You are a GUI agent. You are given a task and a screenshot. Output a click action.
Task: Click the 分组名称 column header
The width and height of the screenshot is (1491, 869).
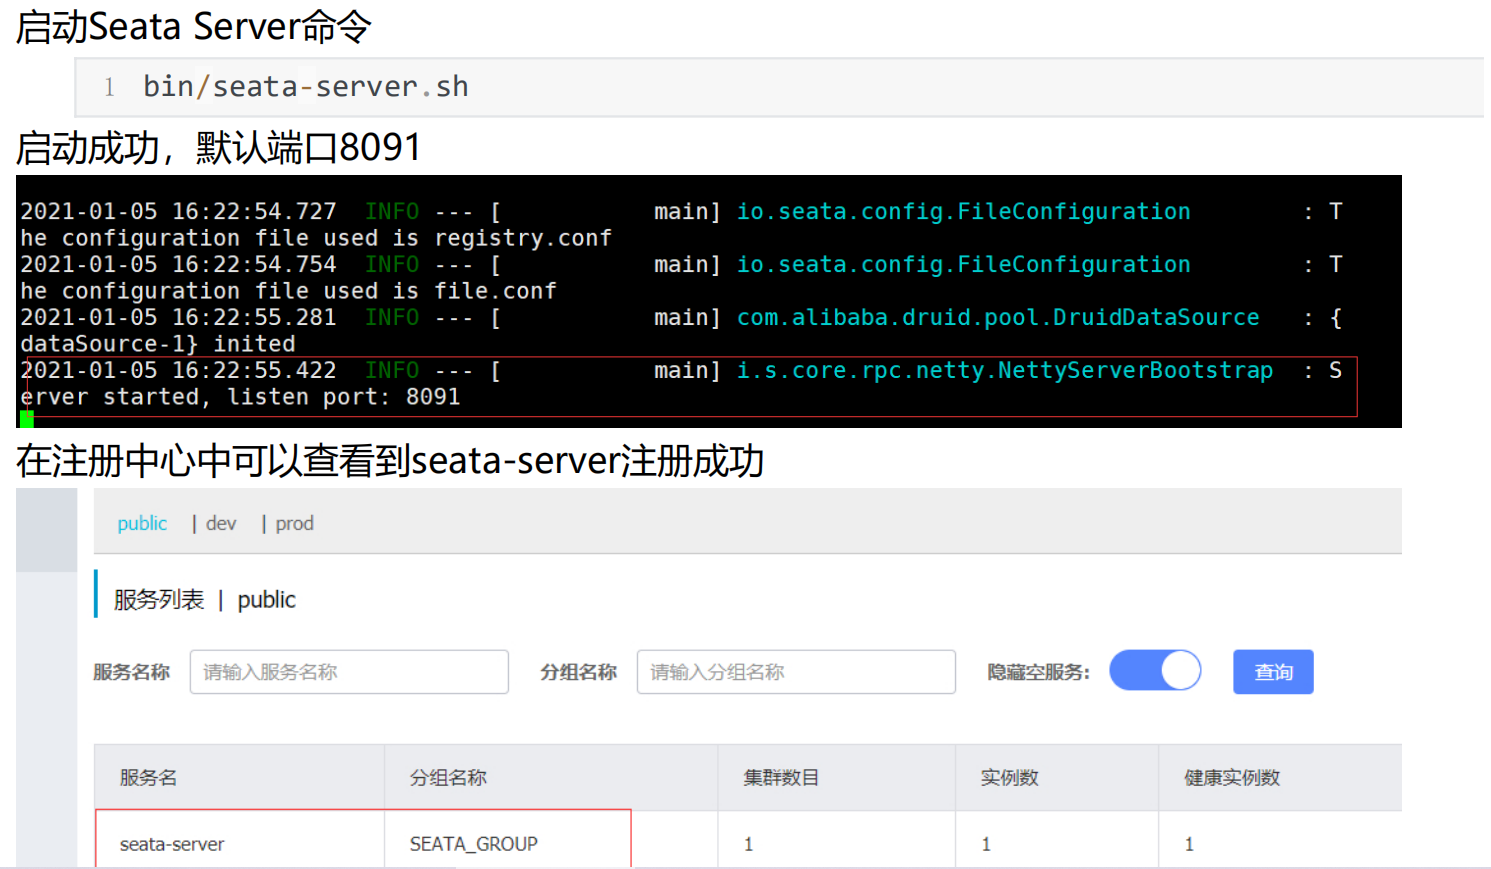coord(448,777)
